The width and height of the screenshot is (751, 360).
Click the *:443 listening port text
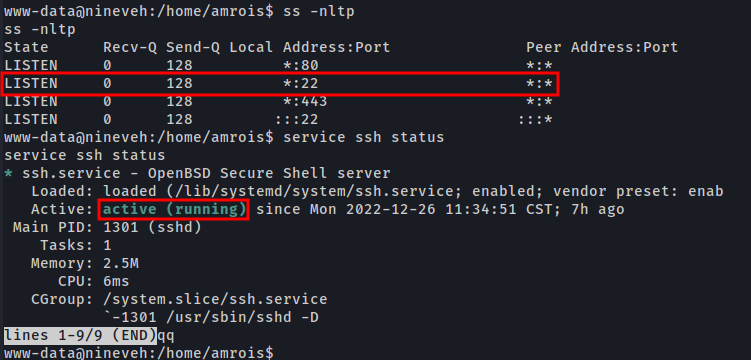coord(305,101)
